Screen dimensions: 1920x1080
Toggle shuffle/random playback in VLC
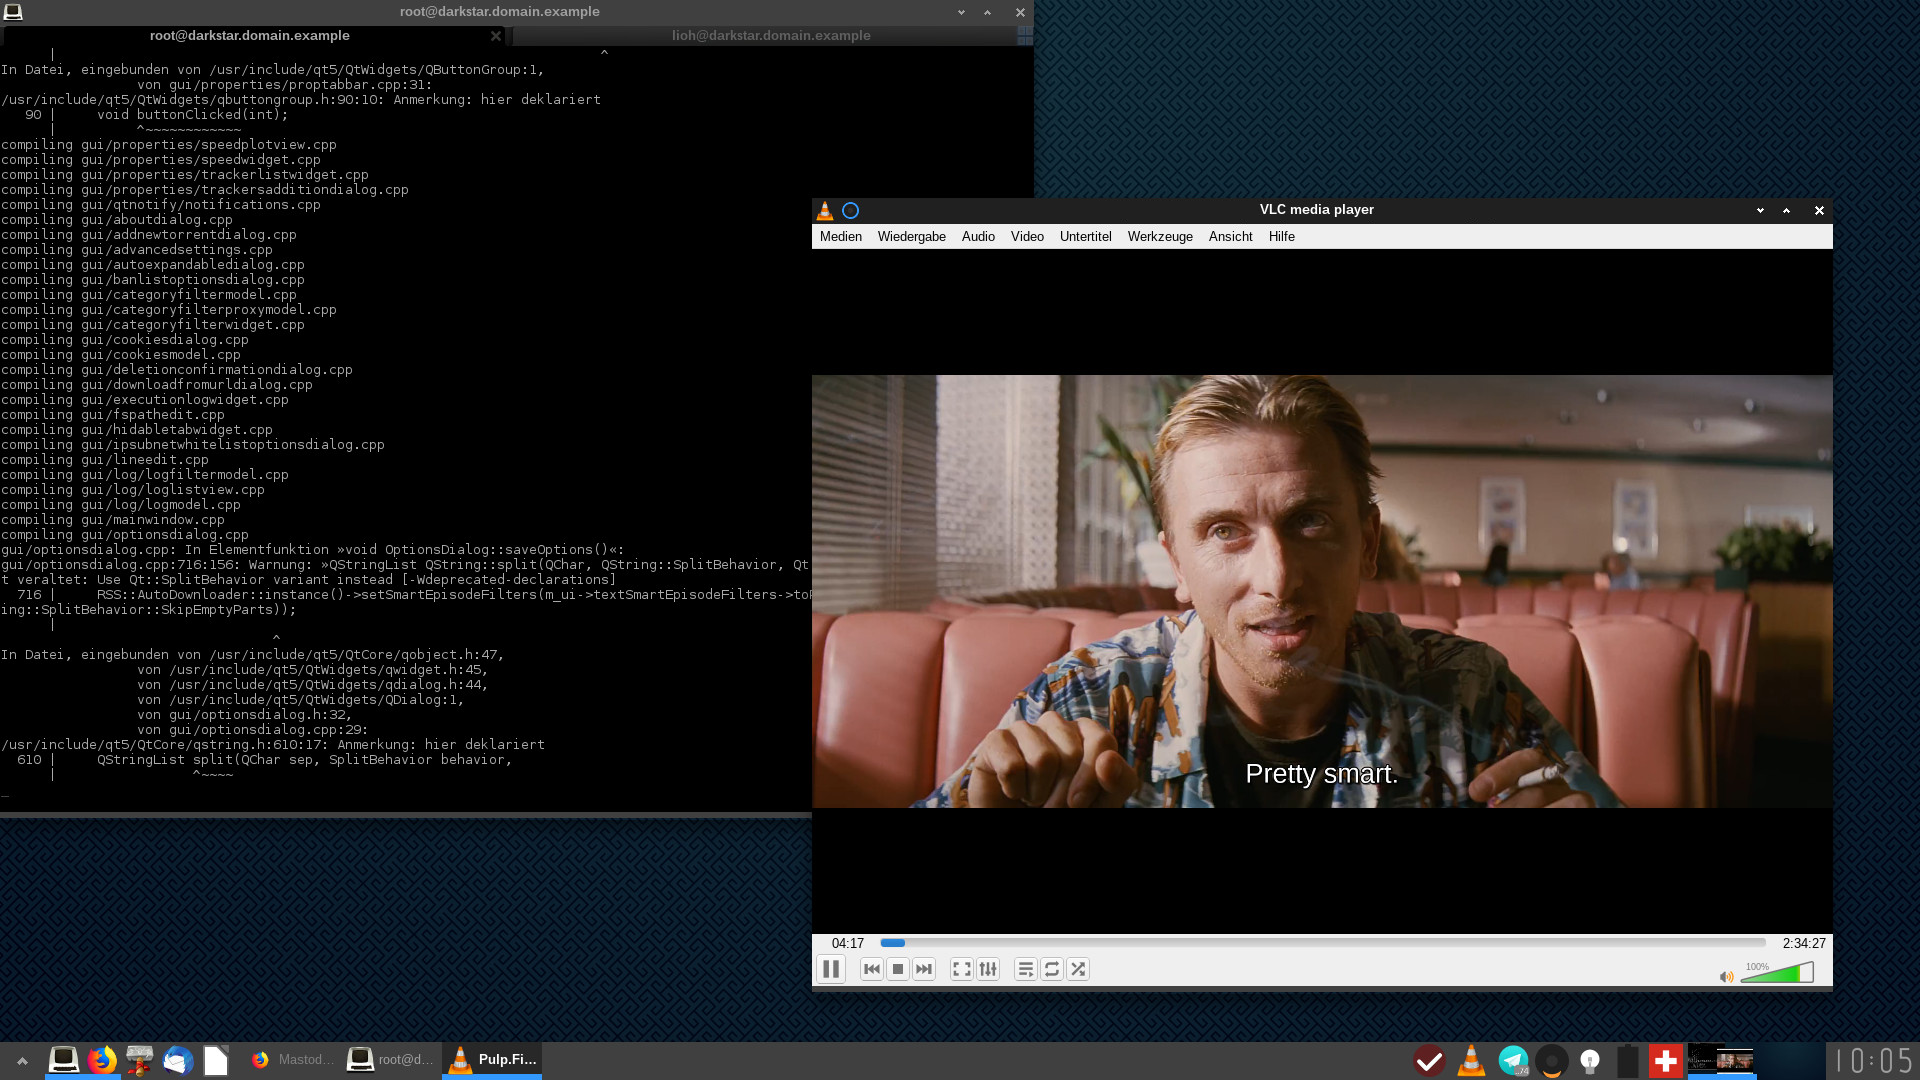coord(1078,969)
